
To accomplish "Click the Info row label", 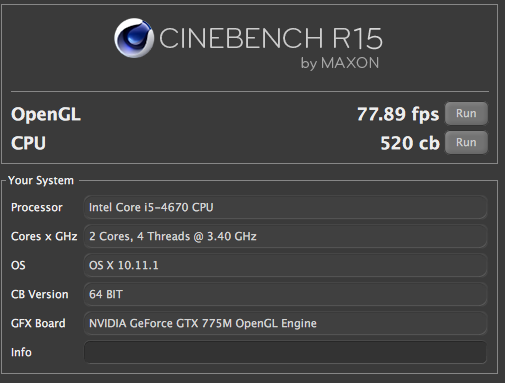I will [x=21, y=352].
